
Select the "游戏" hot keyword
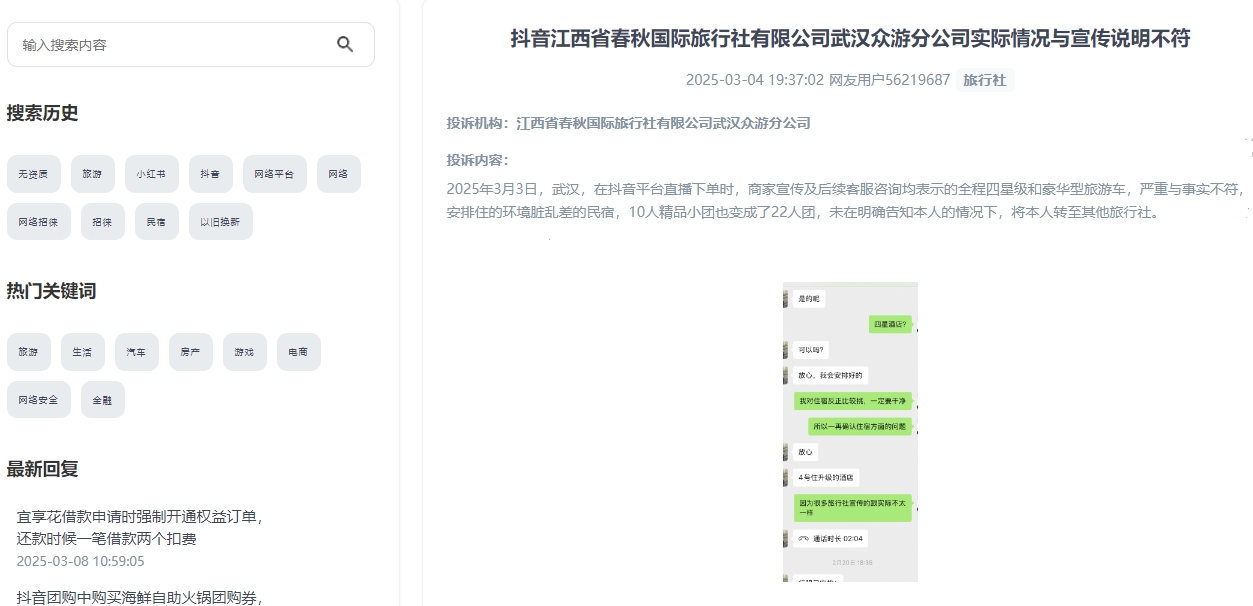(x=244, y=351)
